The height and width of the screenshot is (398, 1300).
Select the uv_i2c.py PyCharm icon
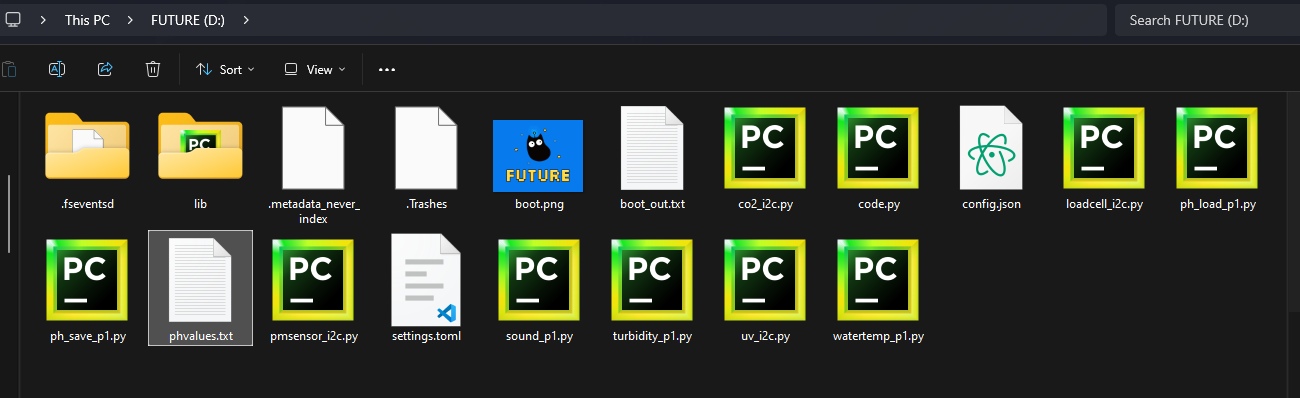click(x=765, y=280)
